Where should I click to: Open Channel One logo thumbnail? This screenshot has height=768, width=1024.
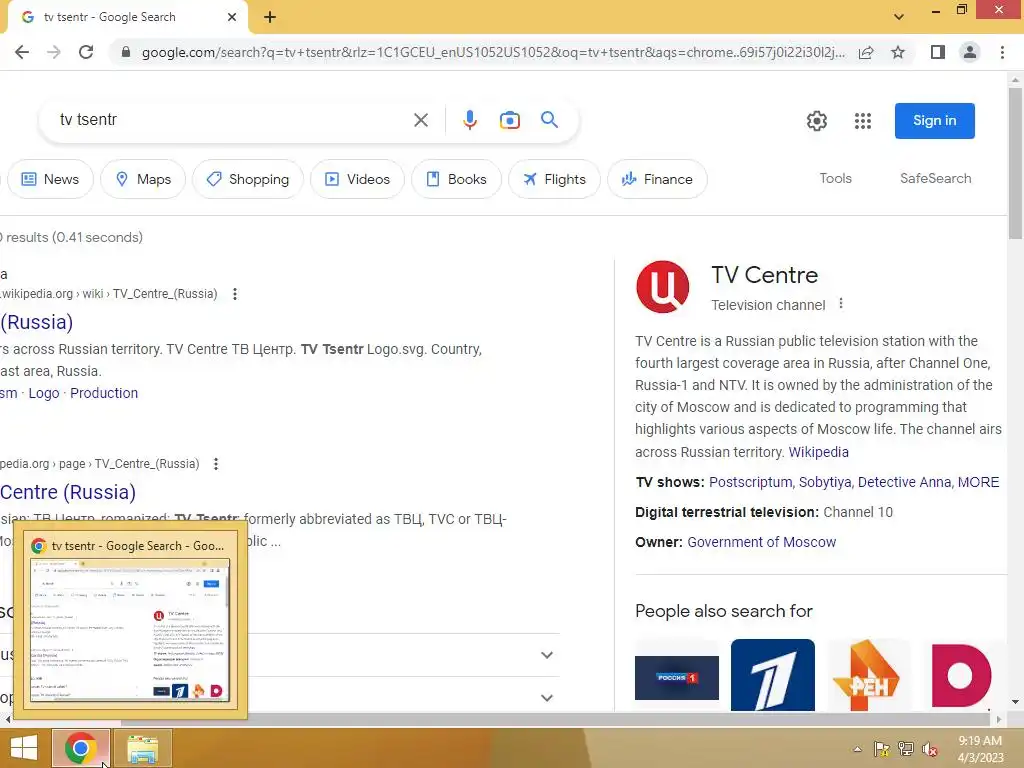pyautogui.click(x=773, y=675)
